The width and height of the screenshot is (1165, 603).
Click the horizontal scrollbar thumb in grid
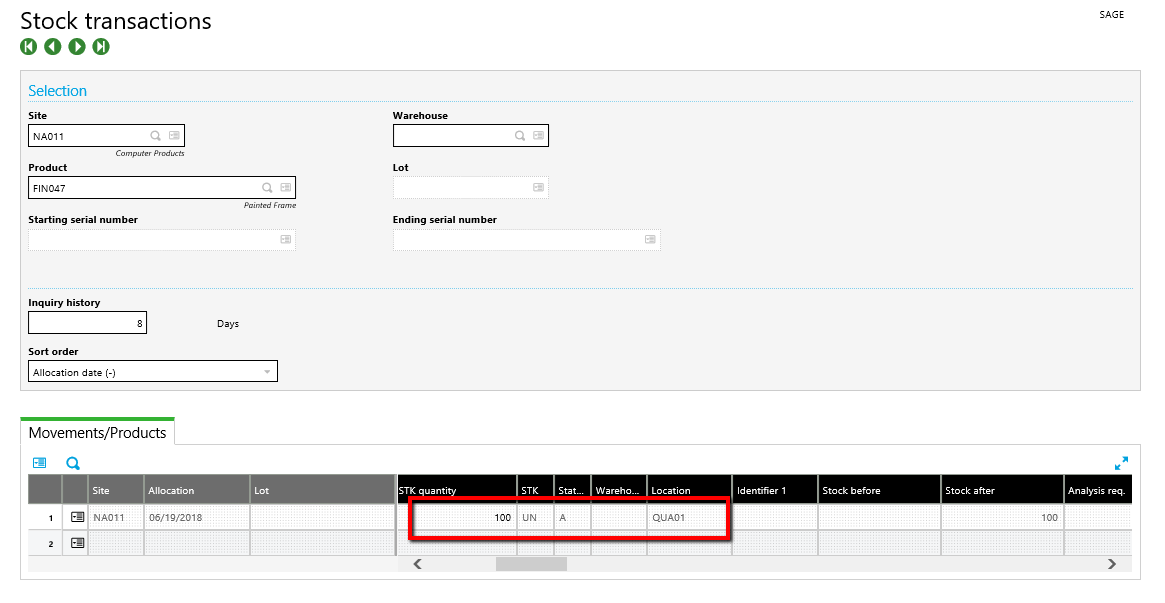[531, 564]
